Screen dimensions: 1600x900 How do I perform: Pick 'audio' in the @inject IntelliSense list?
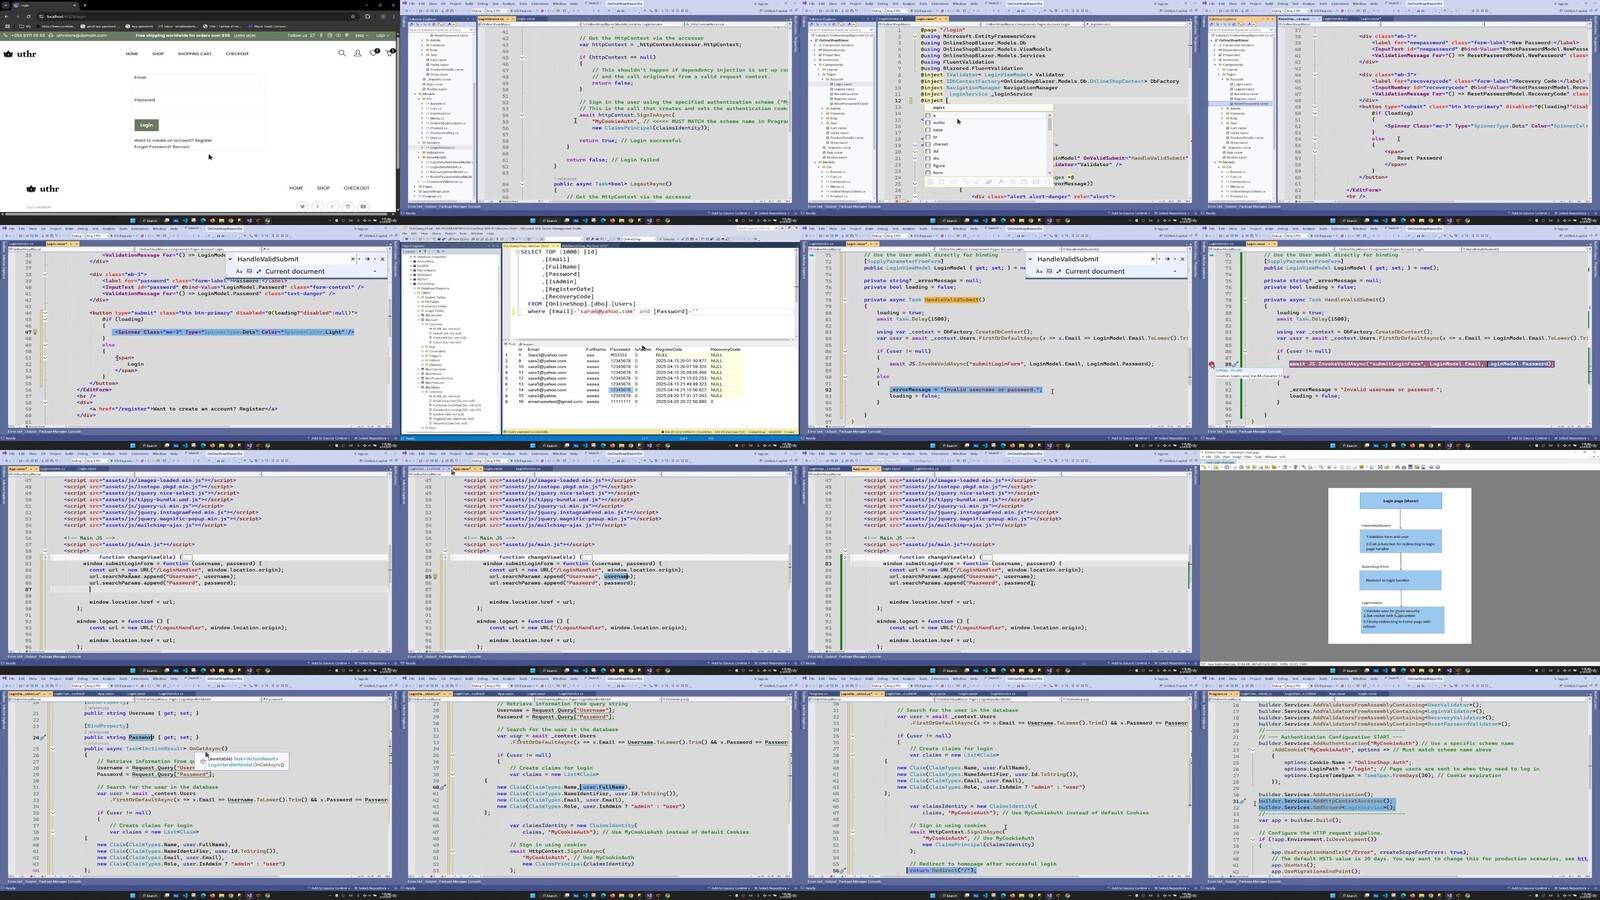939,122
